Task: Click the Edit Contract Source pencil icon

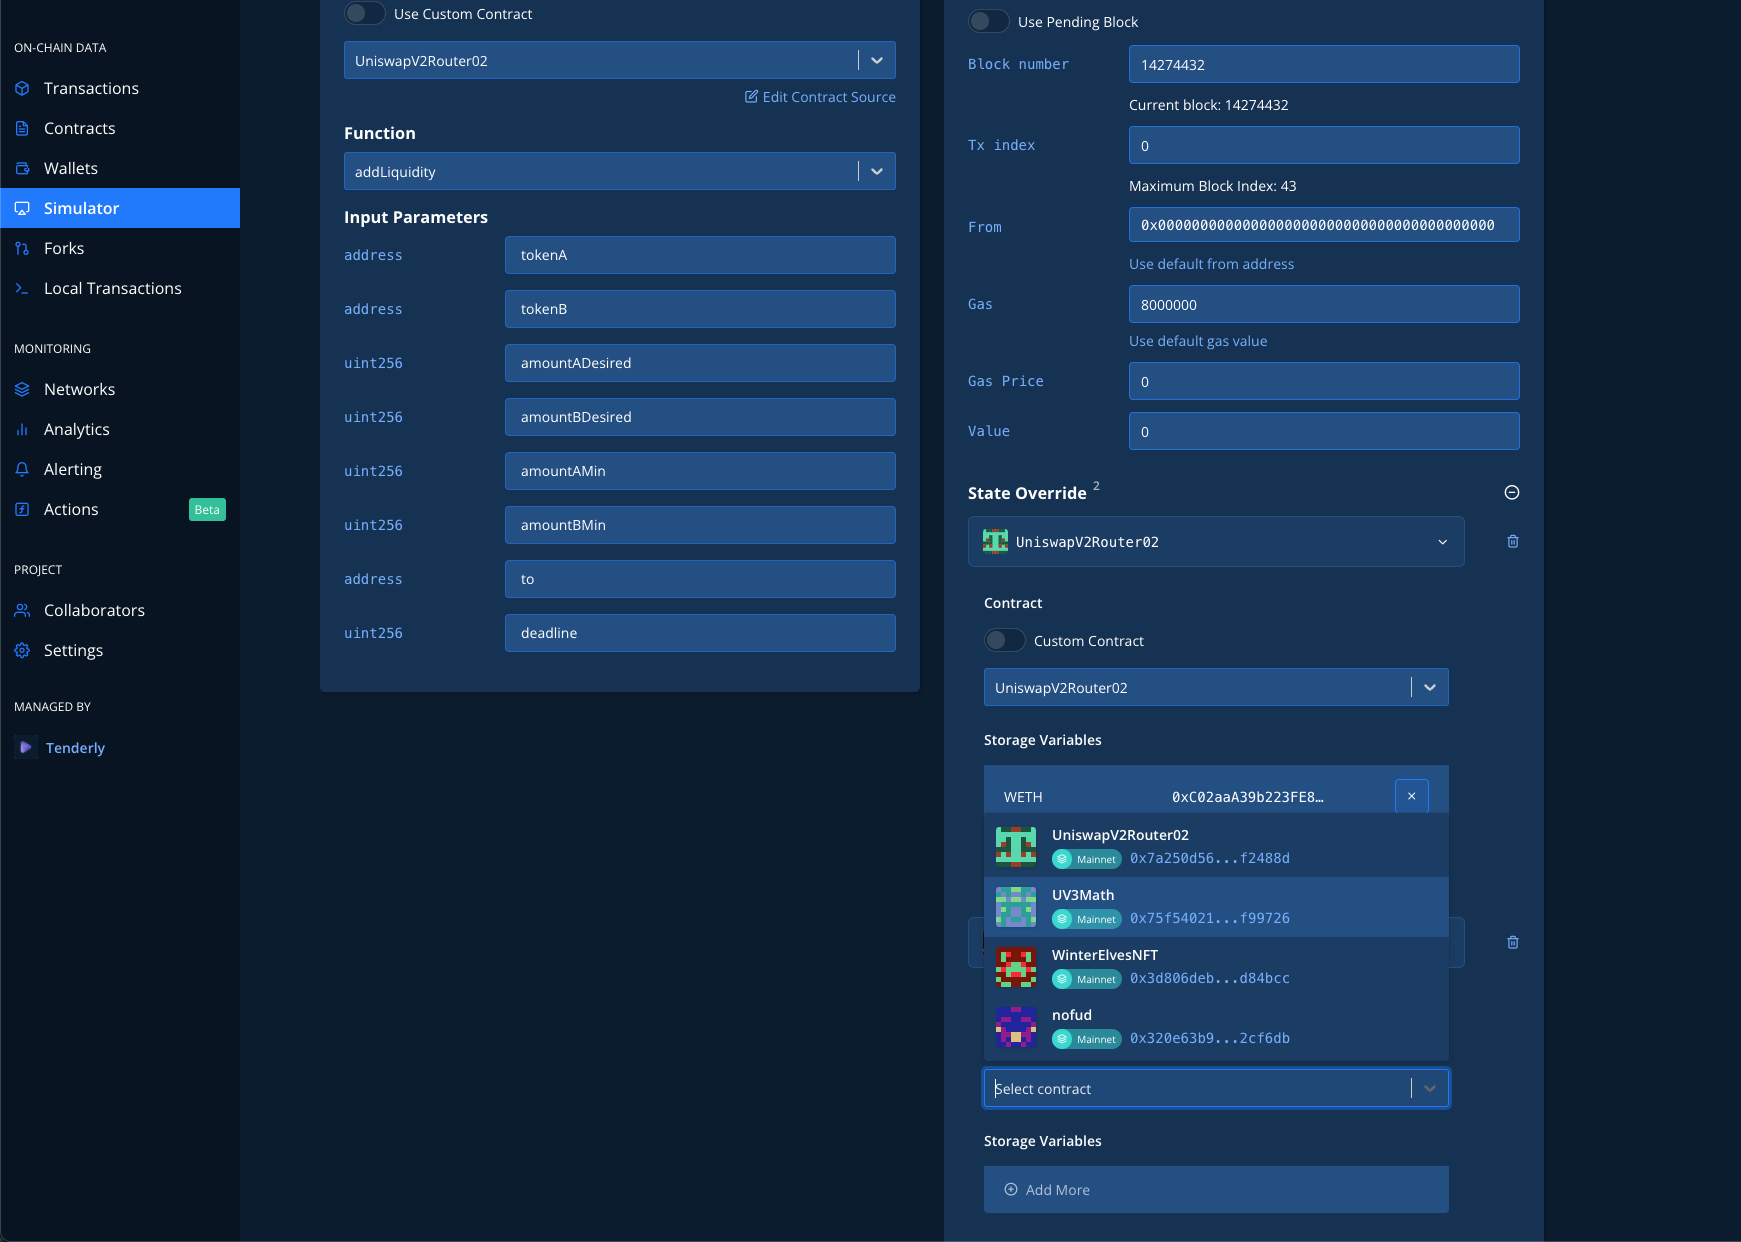Action: coord(751,96)
